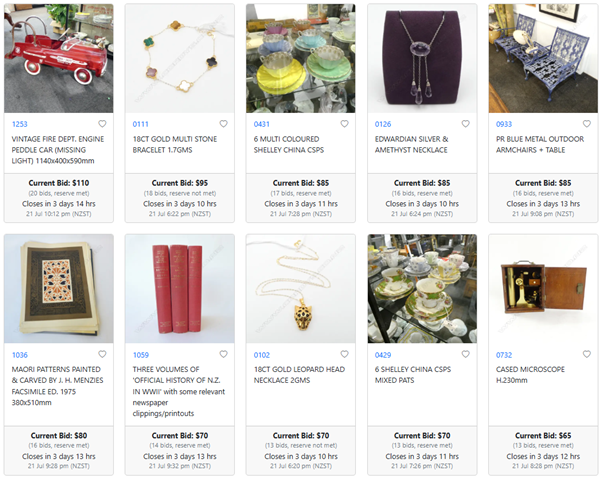The width and height of the screenshot is (602, 479).
Task: Favorite the Official History of N.Z. volumes
Action: point(223,354)
